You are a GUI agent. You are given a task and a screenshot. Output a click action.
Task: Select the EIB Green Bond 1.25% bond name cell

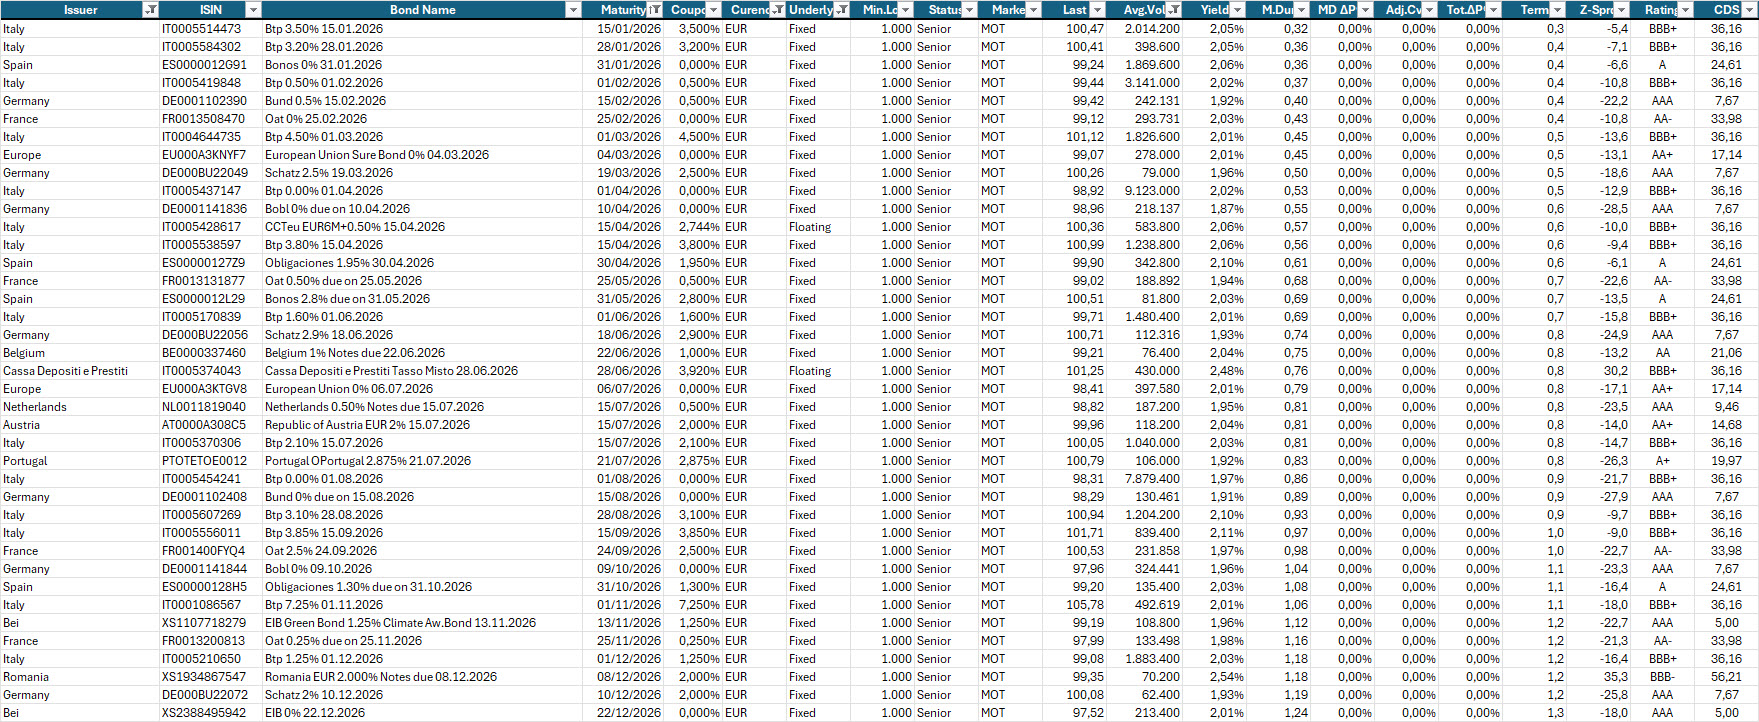click(400, 623)
